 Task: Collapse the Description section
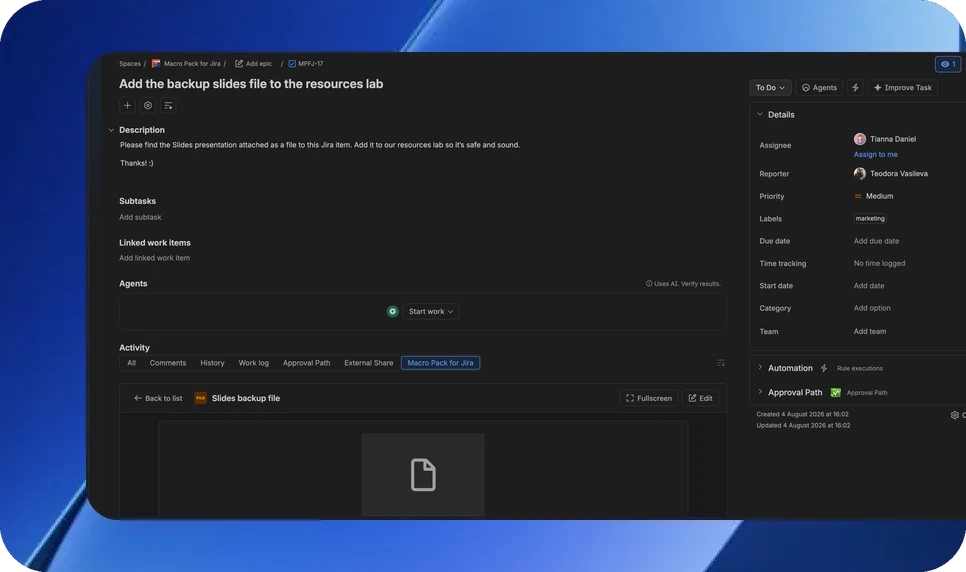[x=111, y=130]
